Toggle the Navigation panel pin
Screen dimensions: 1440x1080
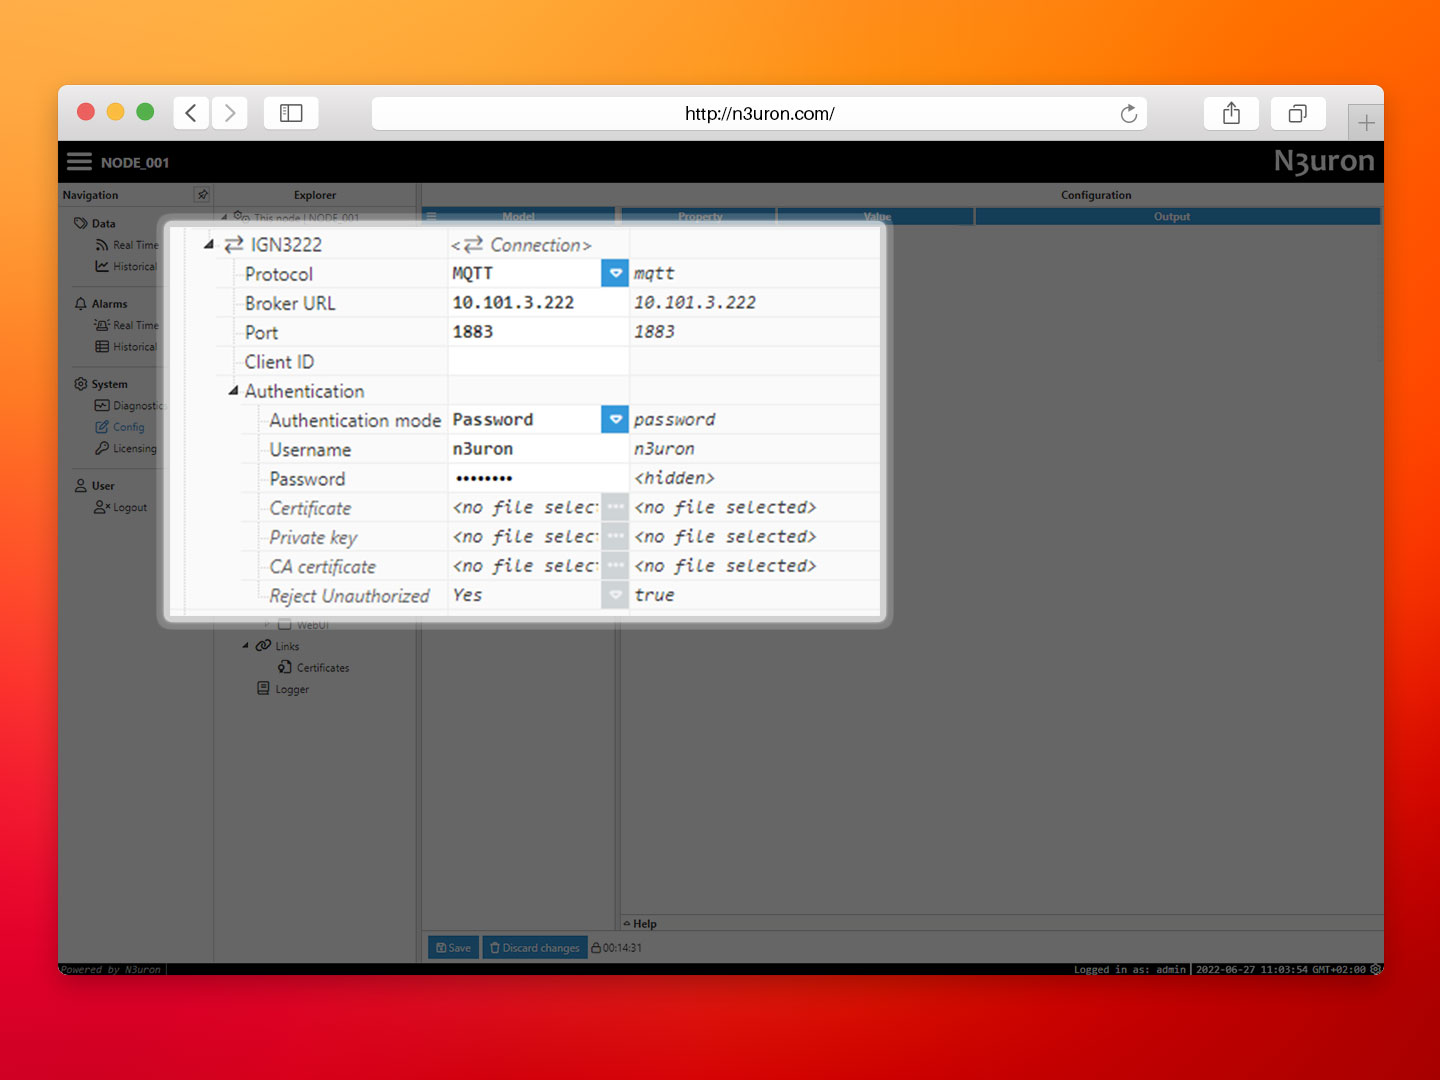[203, 194]
